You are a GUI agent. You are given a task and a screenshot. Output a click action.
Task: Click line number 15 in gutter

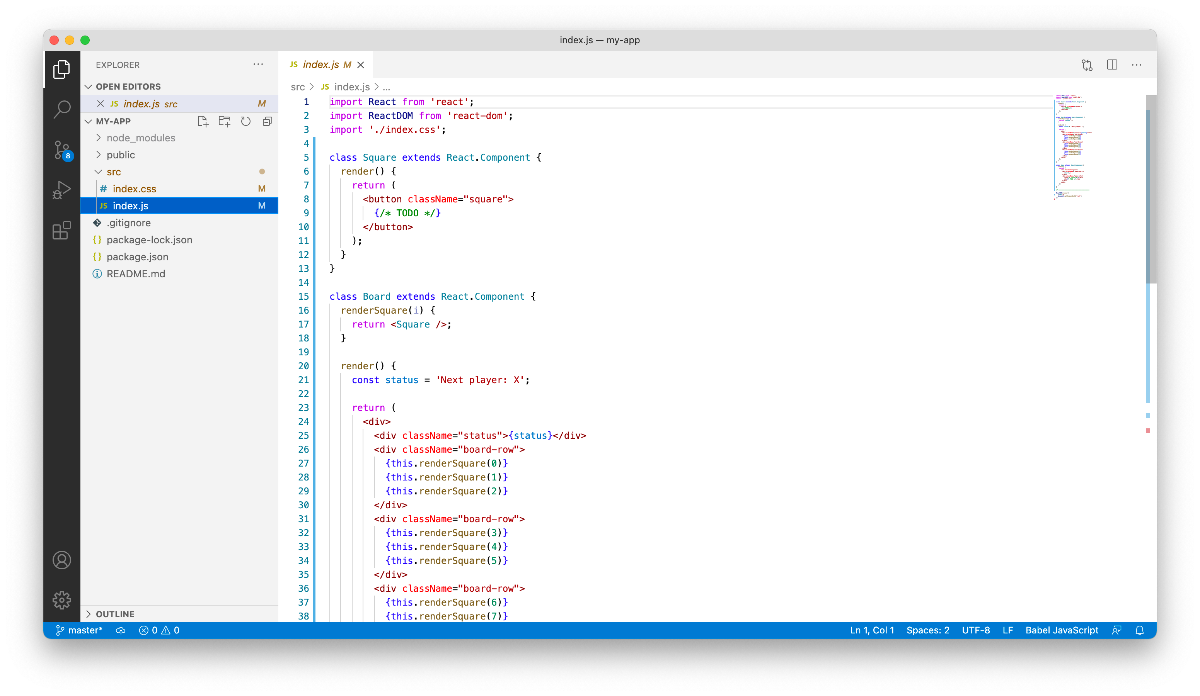(303, 296)
